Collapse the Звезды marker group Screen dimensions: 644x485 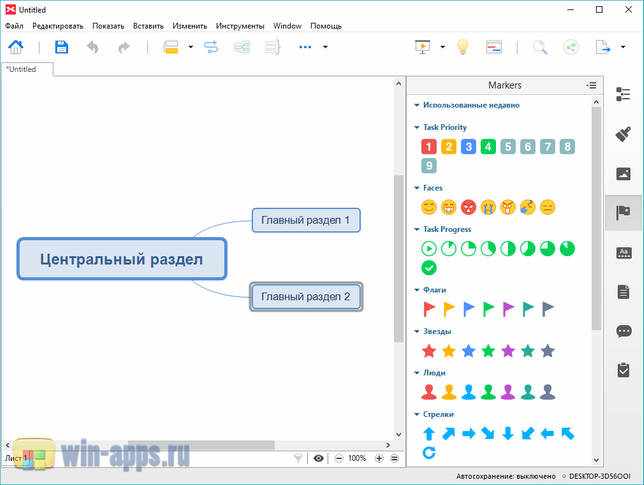pos(416,331)
